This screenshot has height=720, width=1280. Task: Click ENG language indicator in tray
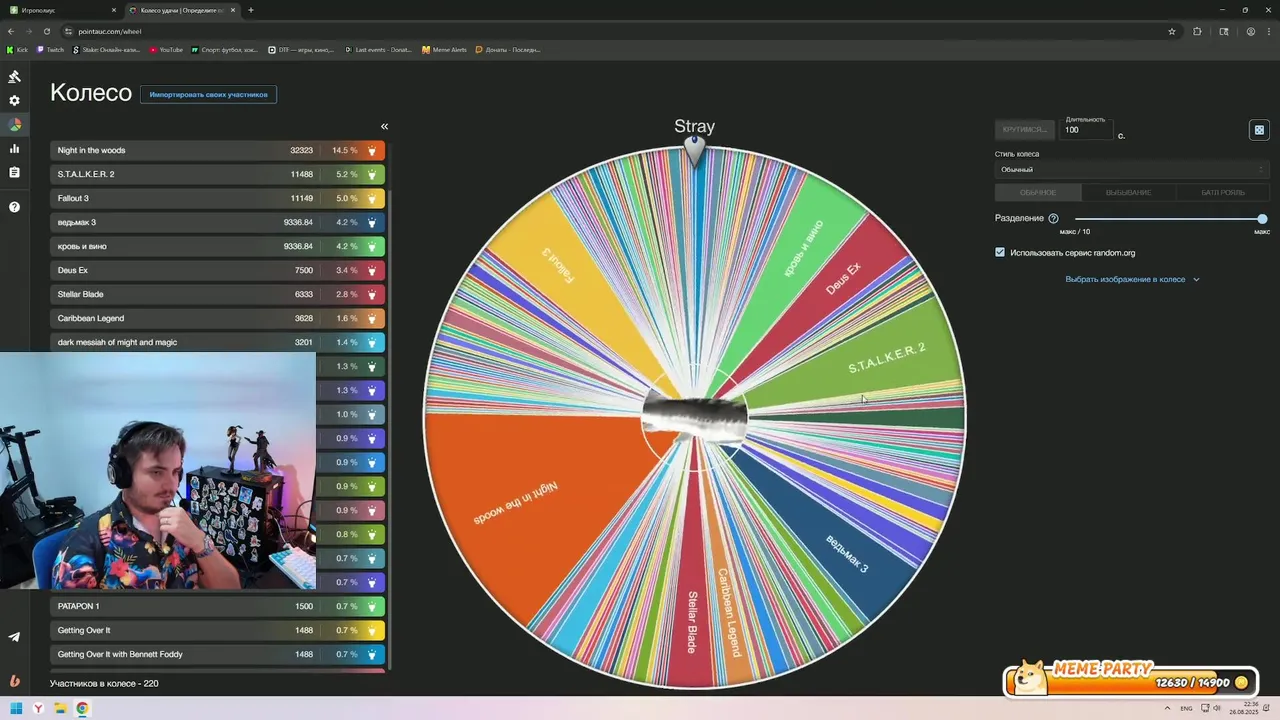[x=1186, y=708]
